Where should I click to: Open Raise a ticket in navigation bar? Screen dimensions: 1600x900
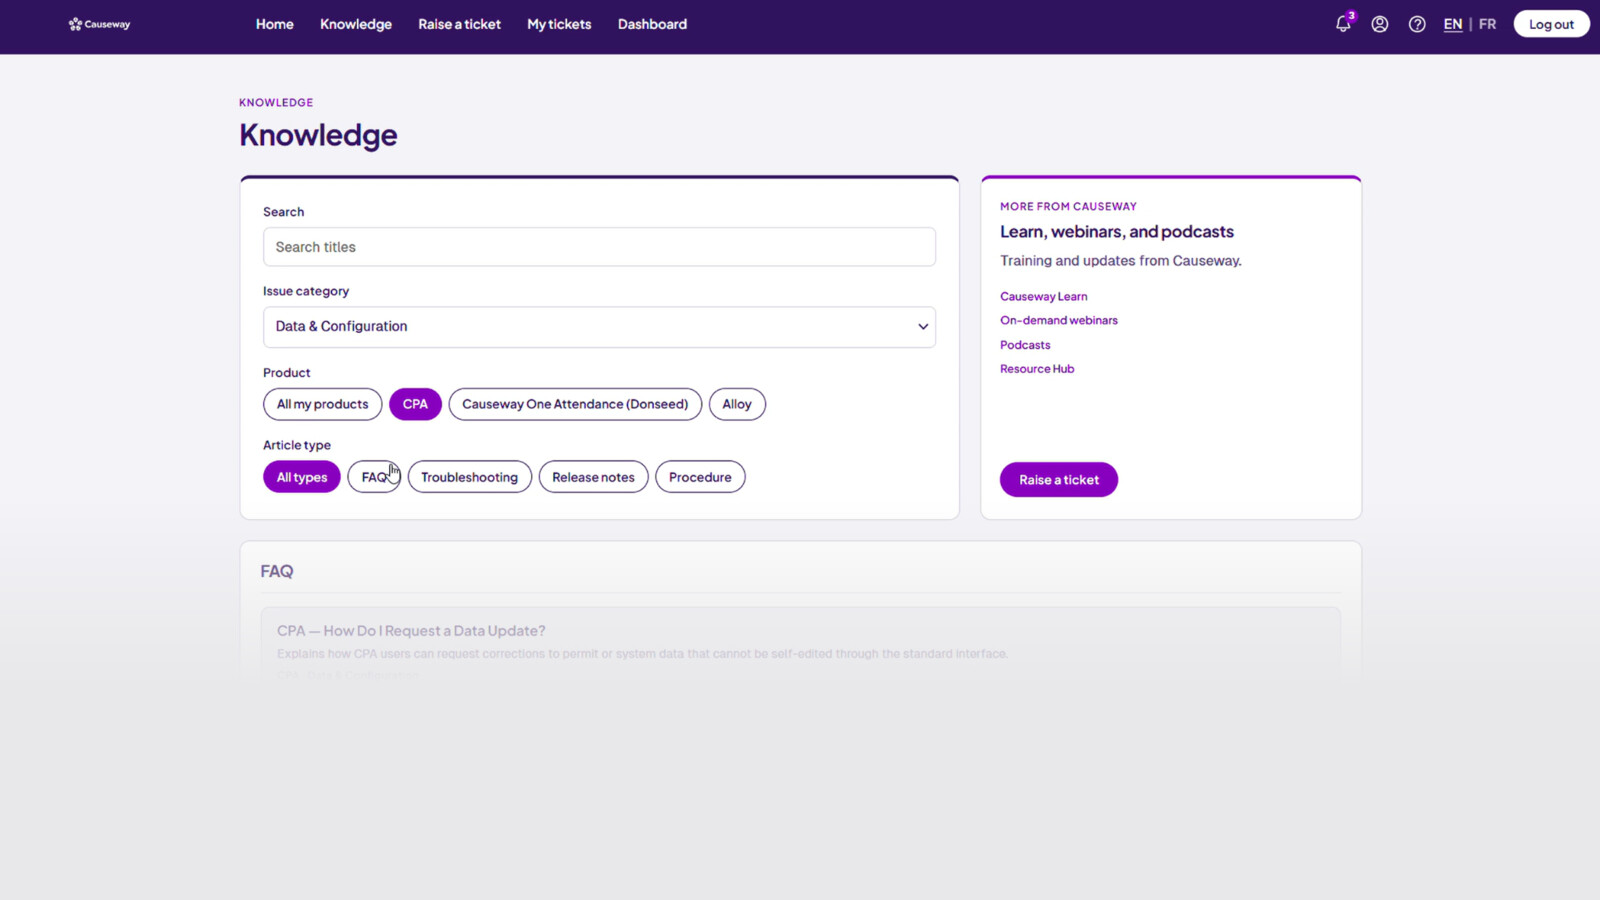(x=459, y=24)
